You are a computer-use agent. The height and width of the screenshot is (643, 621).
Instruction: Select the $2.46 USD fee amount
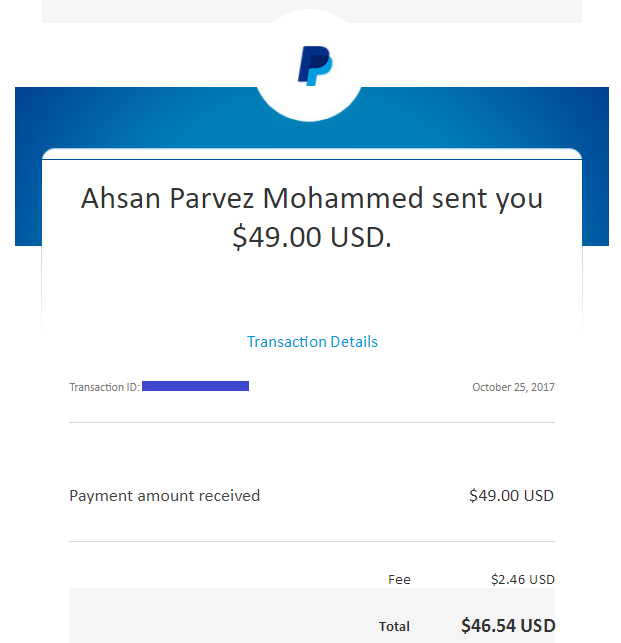522,579
